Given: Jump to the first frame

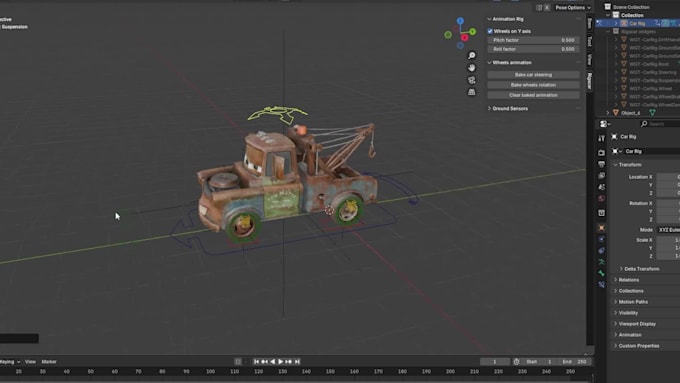Looking at the screenshot, I should tap(256, 361).
